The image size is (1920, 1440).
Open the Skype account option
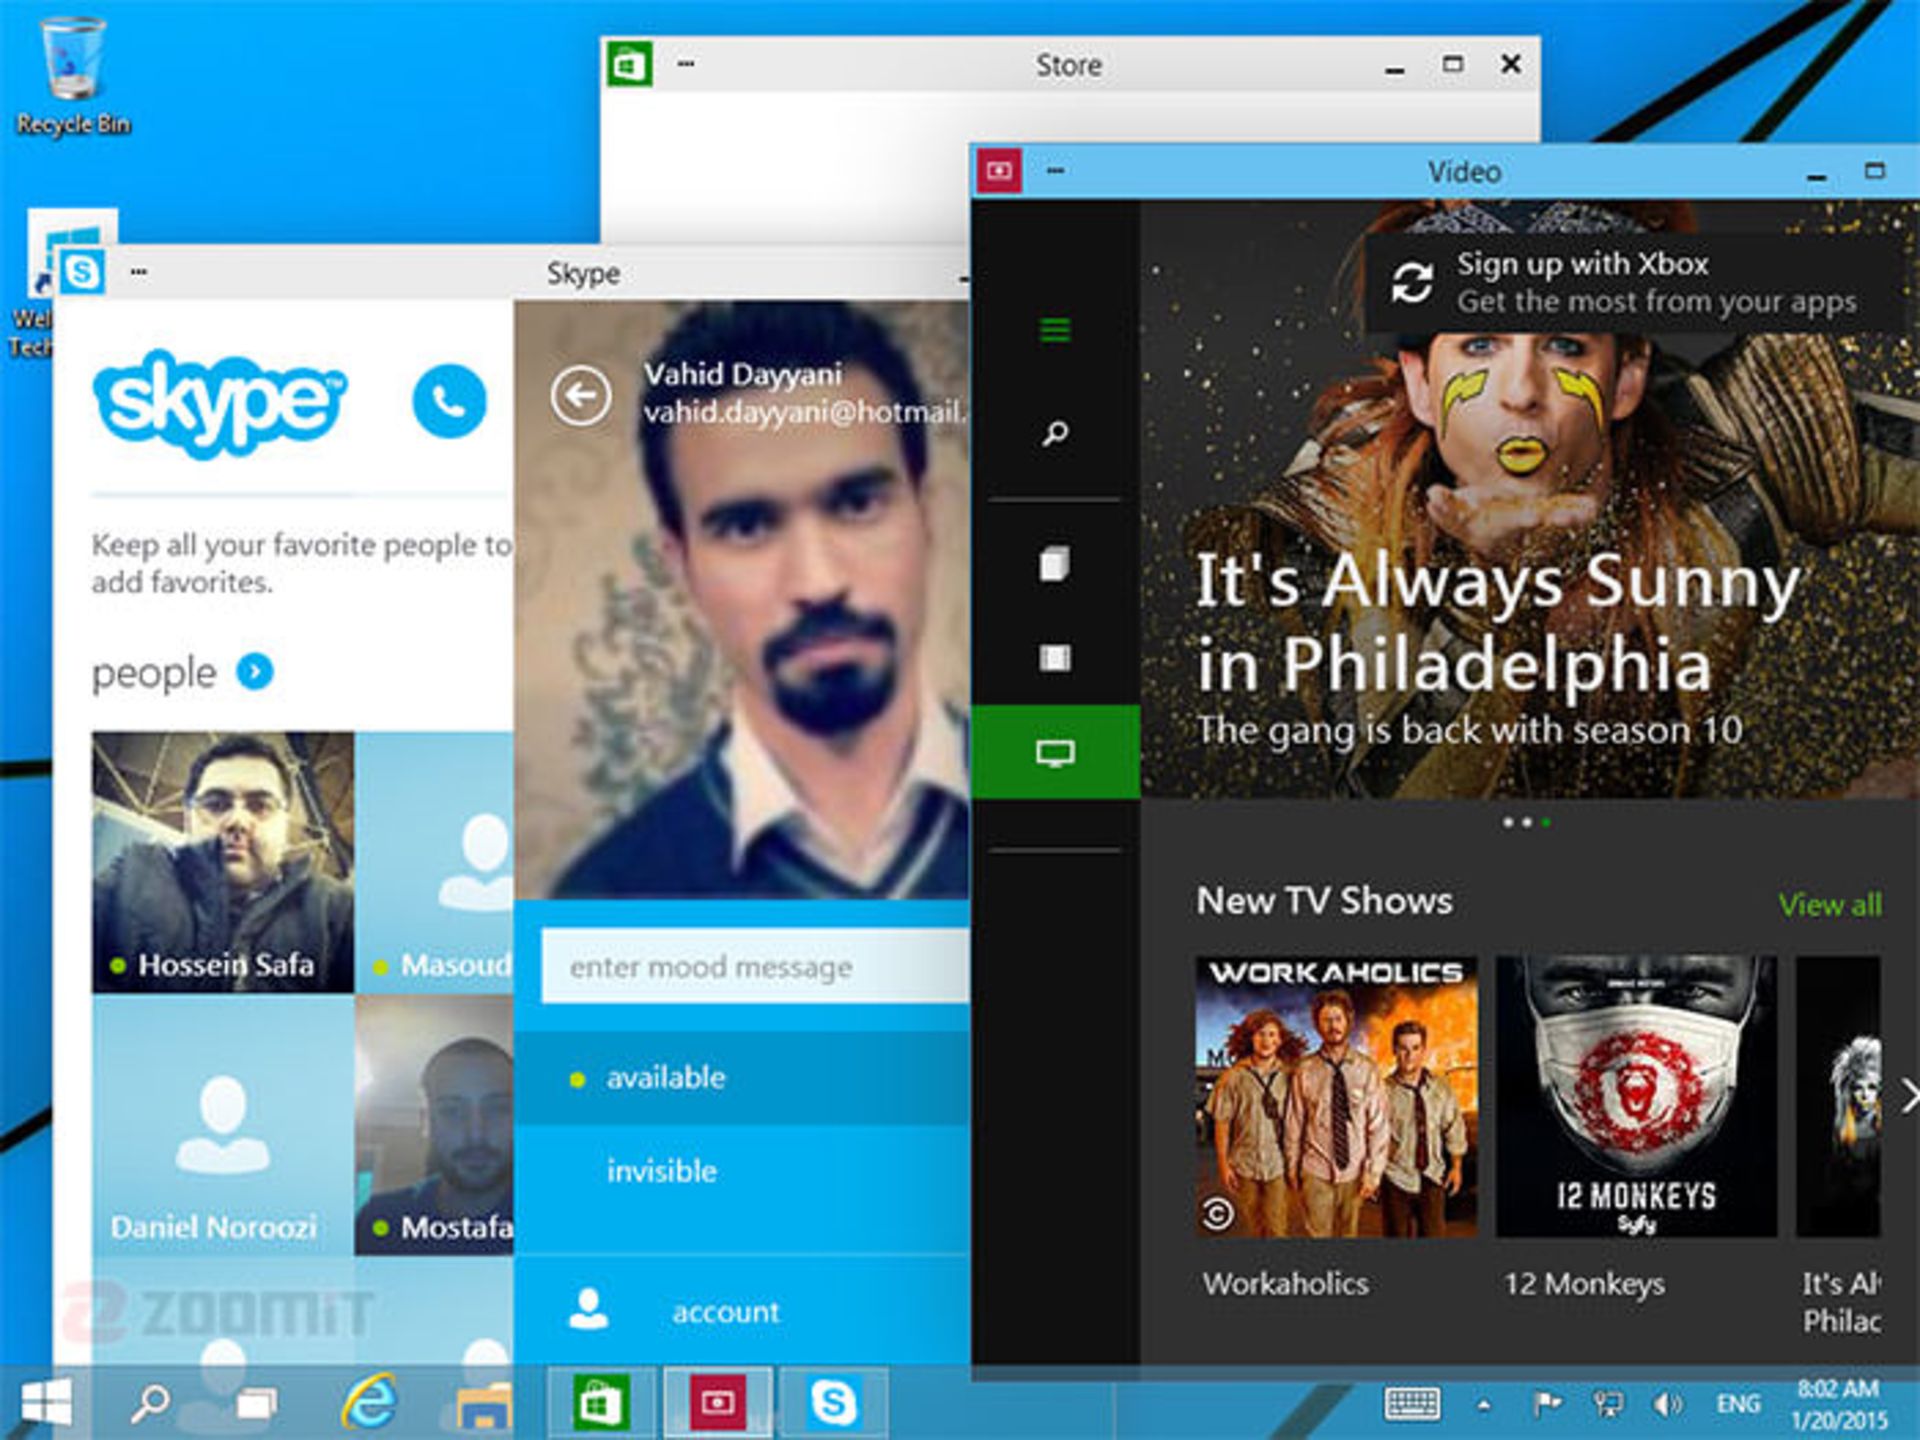point(742,1311)
